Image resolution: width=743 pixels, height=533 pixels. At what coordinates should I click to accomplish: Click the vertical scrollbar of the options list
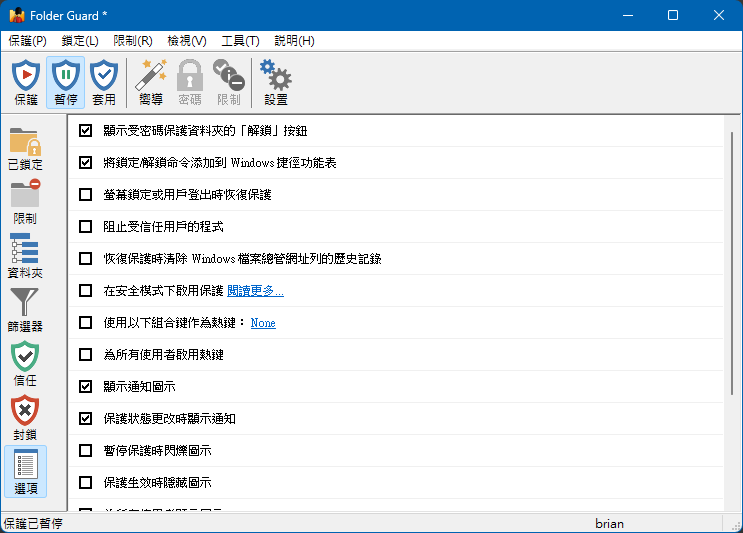point(732,300)
